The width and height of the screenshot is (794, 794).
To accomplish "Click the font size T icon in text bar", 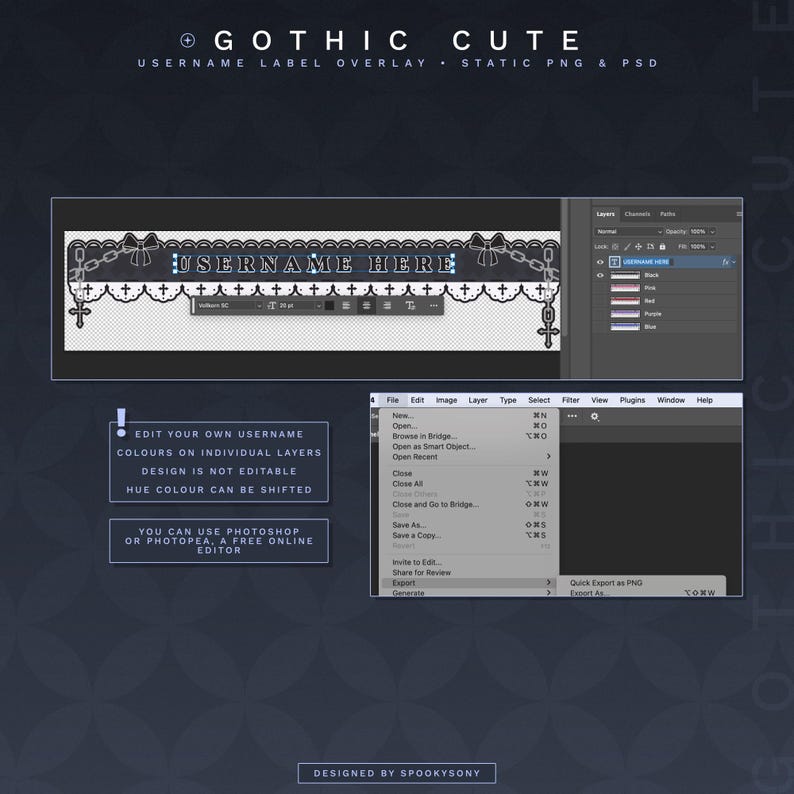I will pos(271,305).
